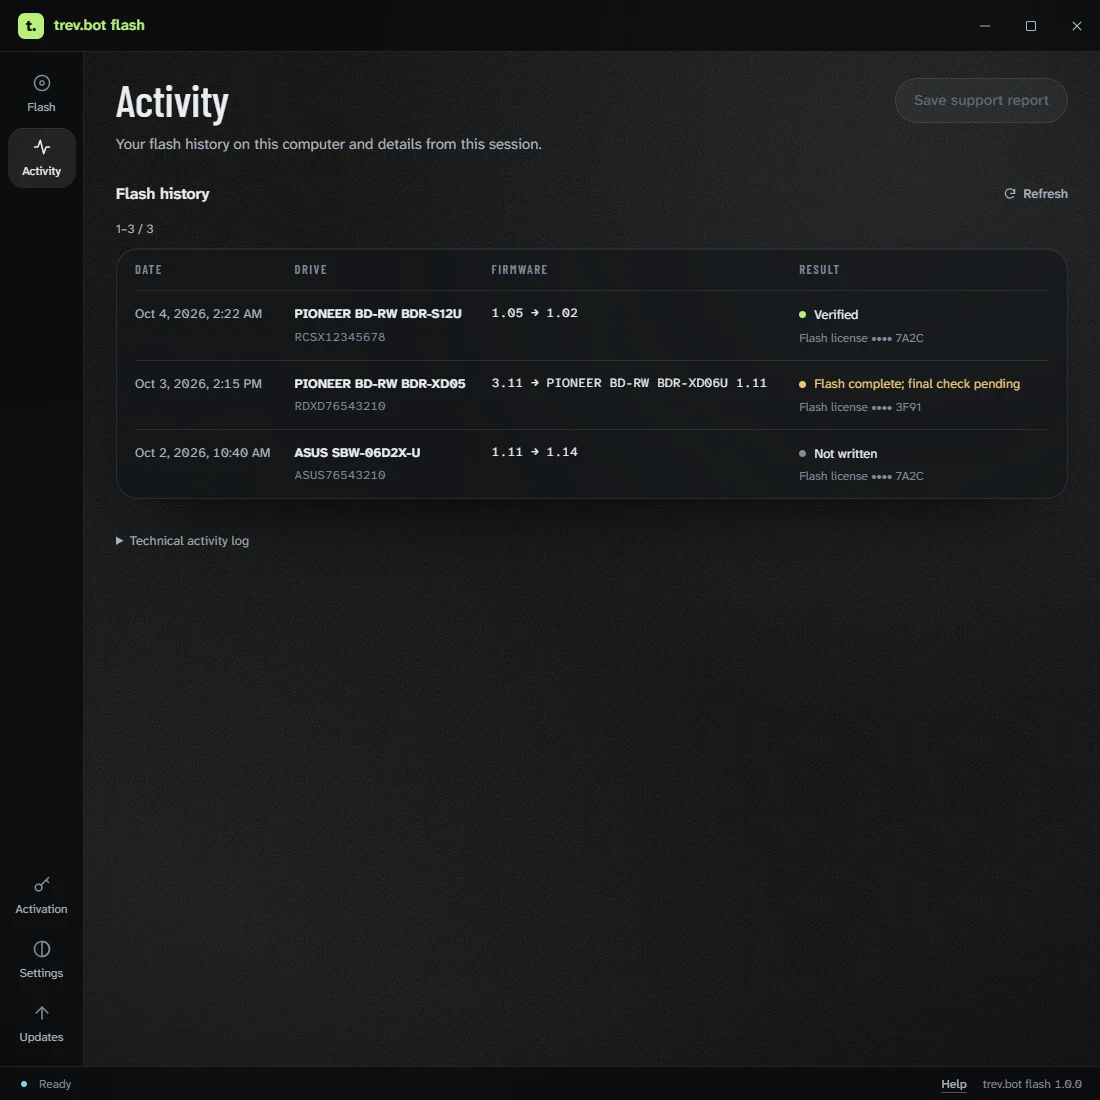
Task: Open the Help link
Action: tap(953, 1084)
